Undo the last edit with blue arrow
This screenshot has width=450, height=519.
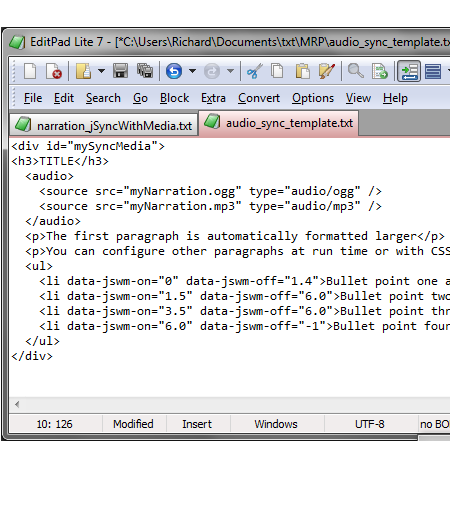(174, 71)
